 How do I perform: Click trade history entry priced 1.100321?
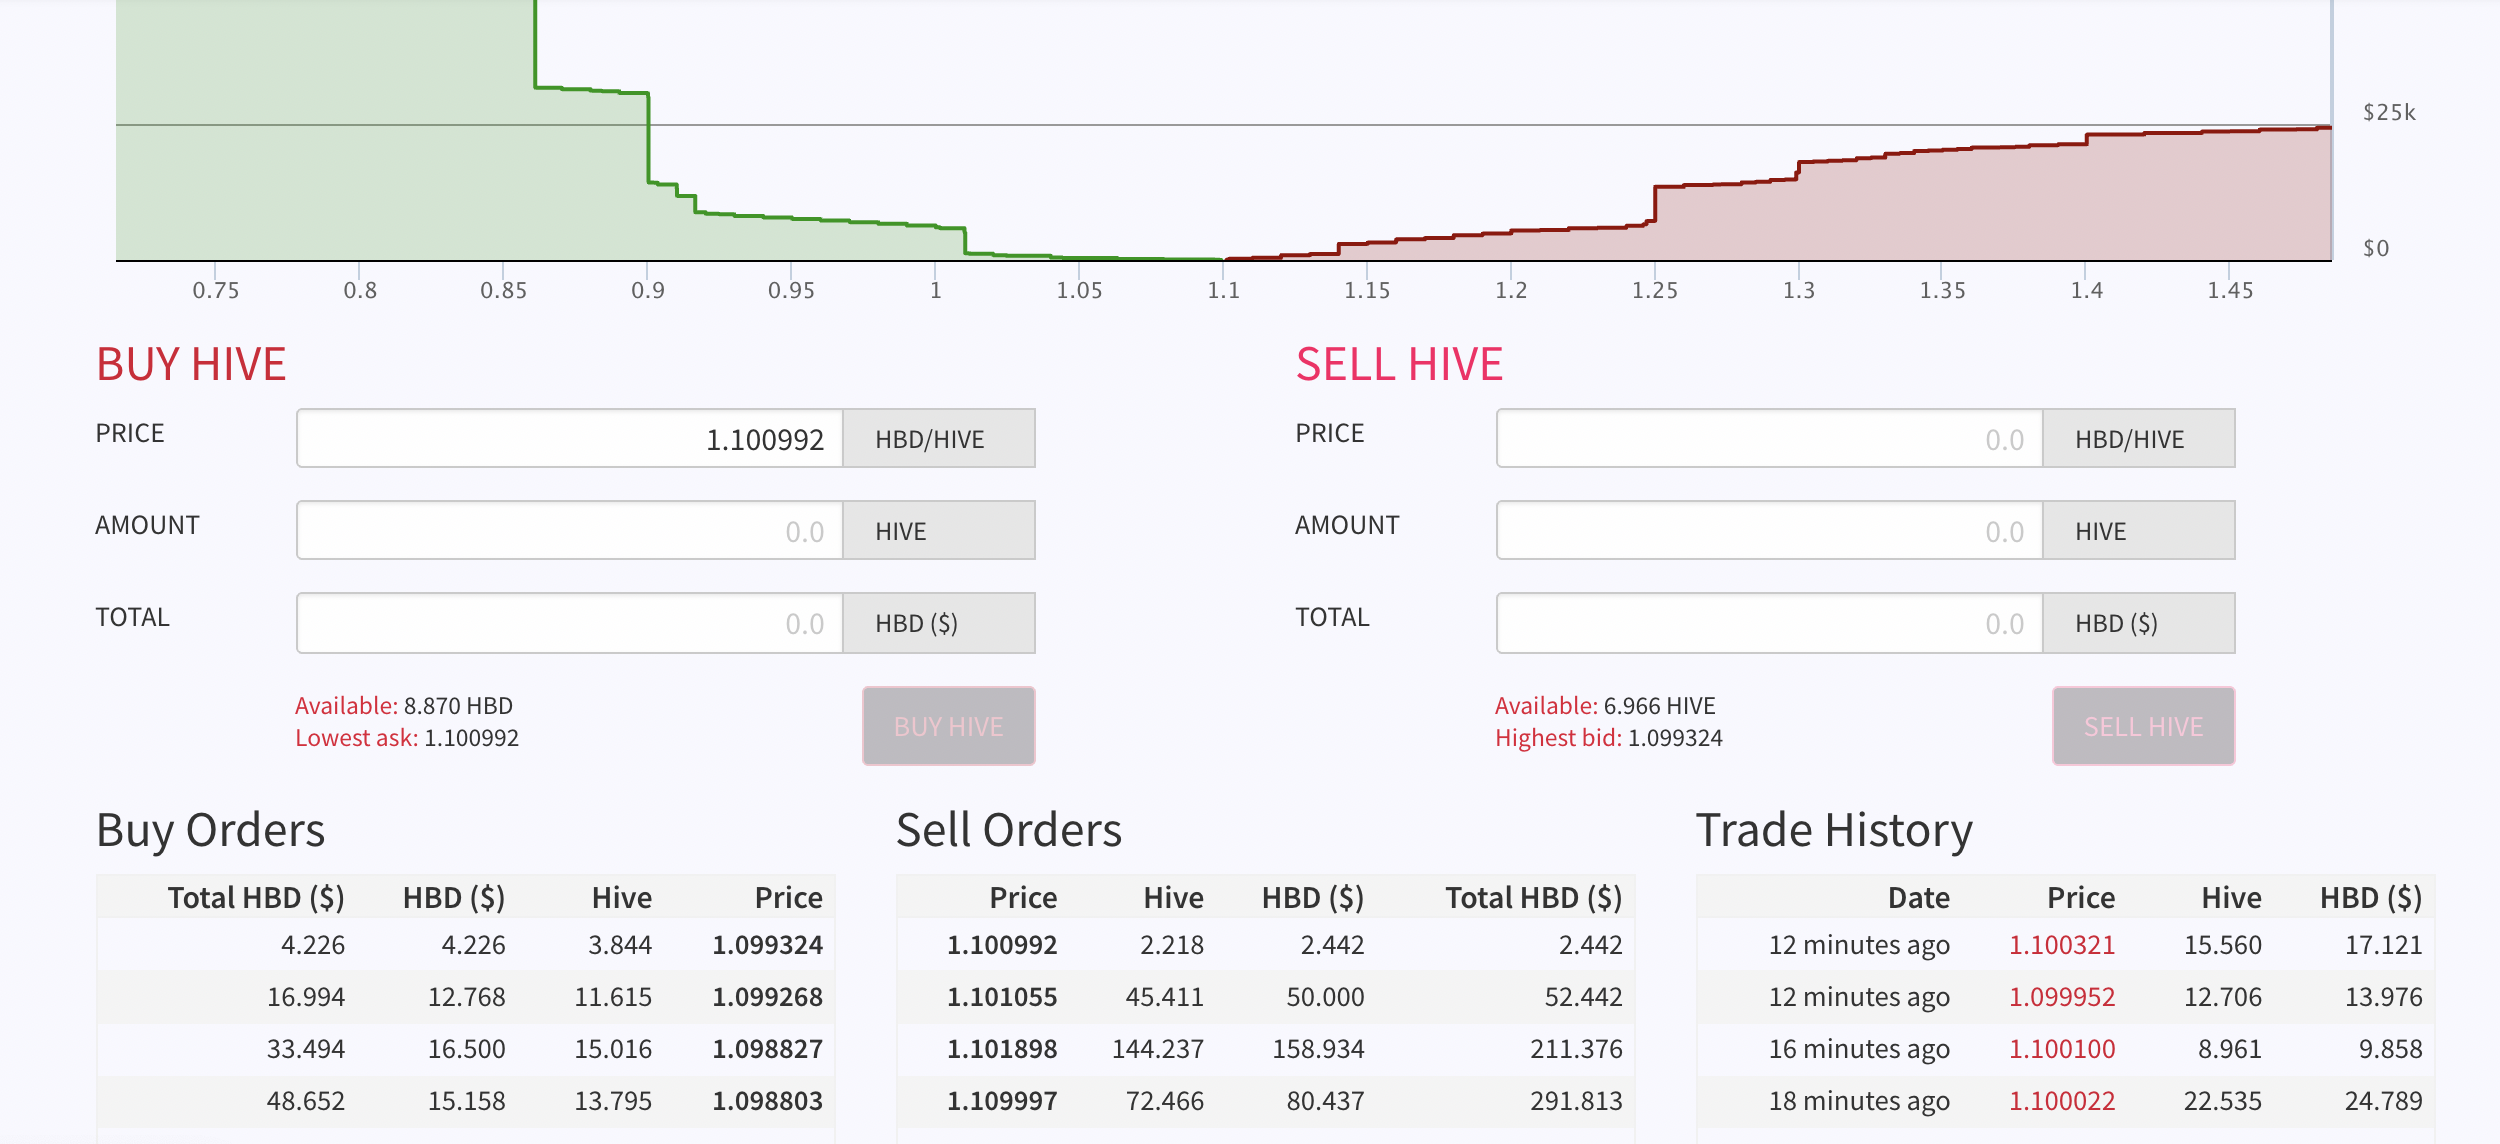[x=2066, y=945]
